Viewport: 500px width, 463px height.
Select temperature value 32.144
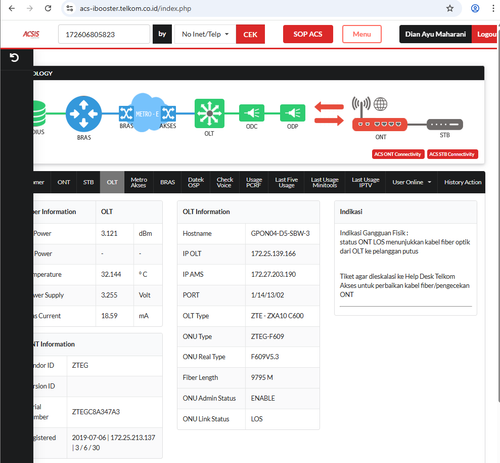tap(111, 274)
